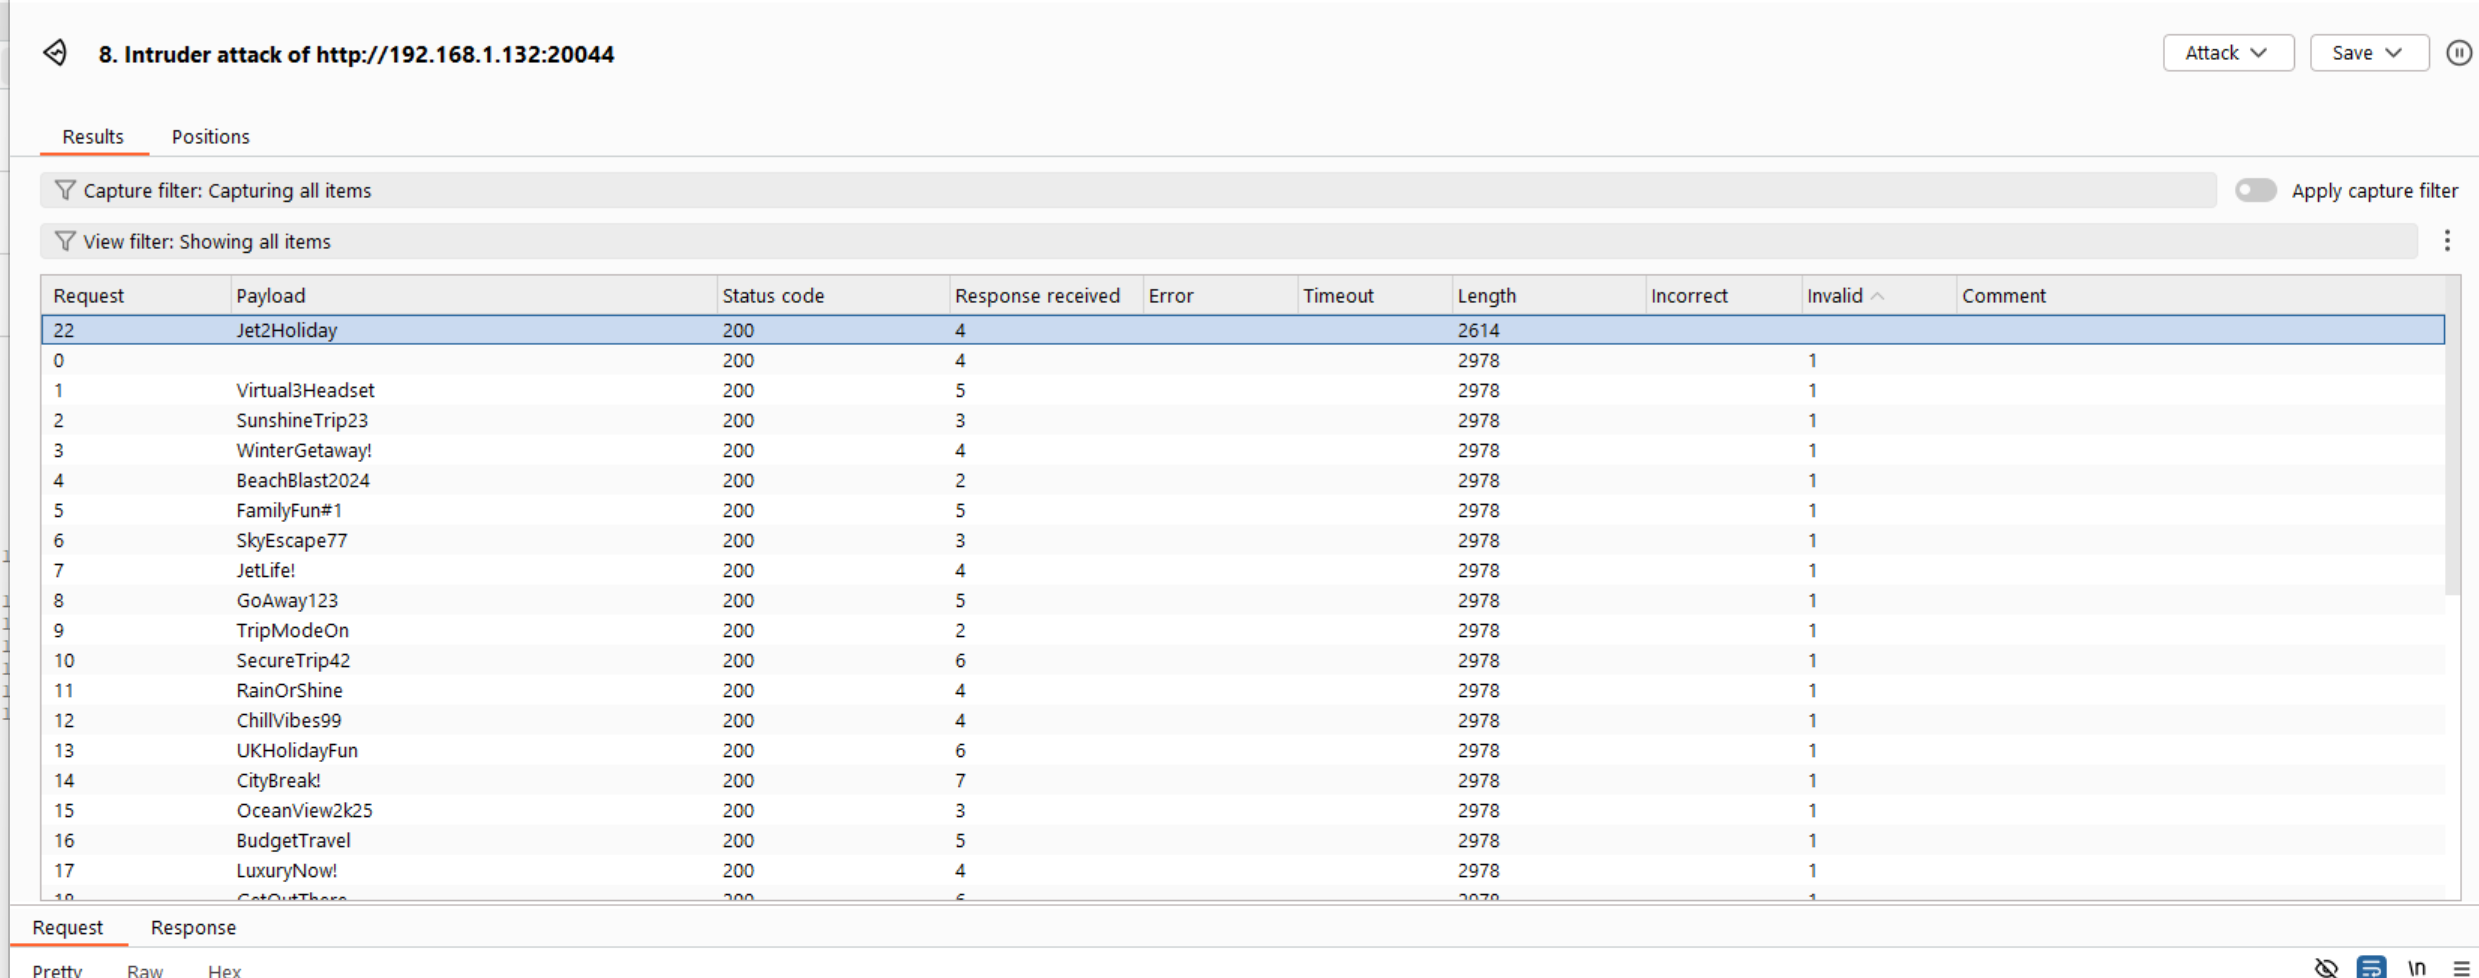Viewport: 2479px width, 978px height.
Task: Click the results table vertical scrollbar
Action: point(2451,450)
